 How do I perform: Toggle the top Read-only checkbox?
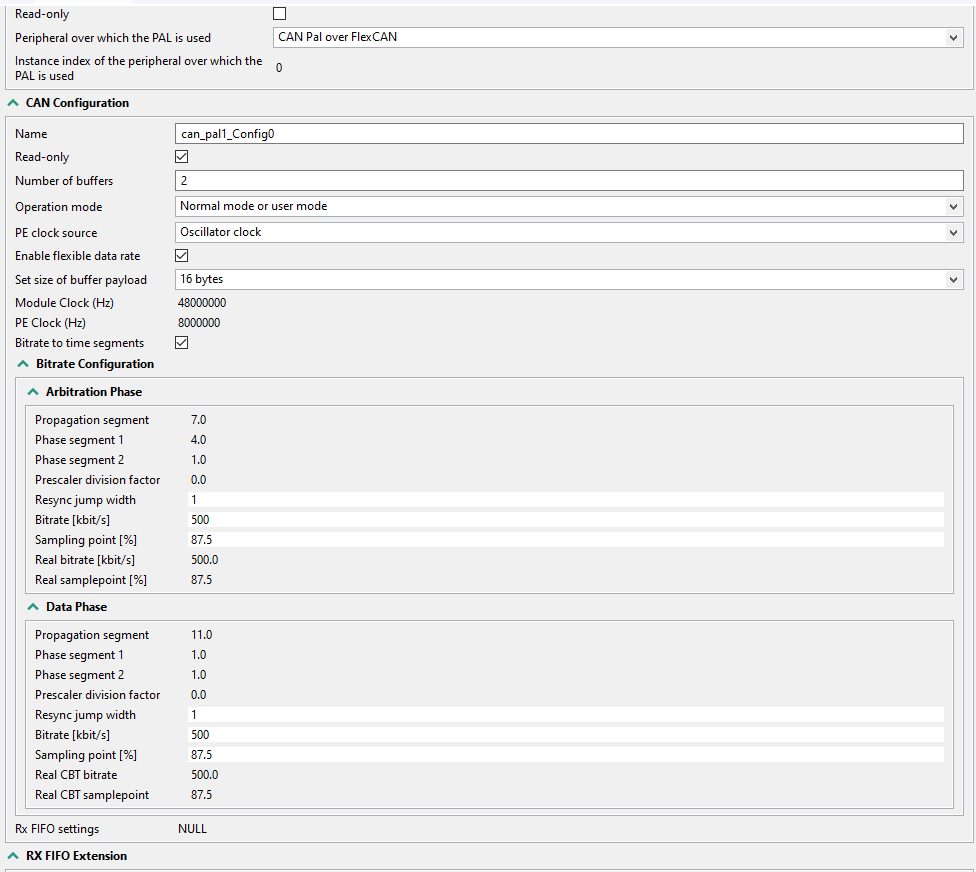click(x=280, y=14)
